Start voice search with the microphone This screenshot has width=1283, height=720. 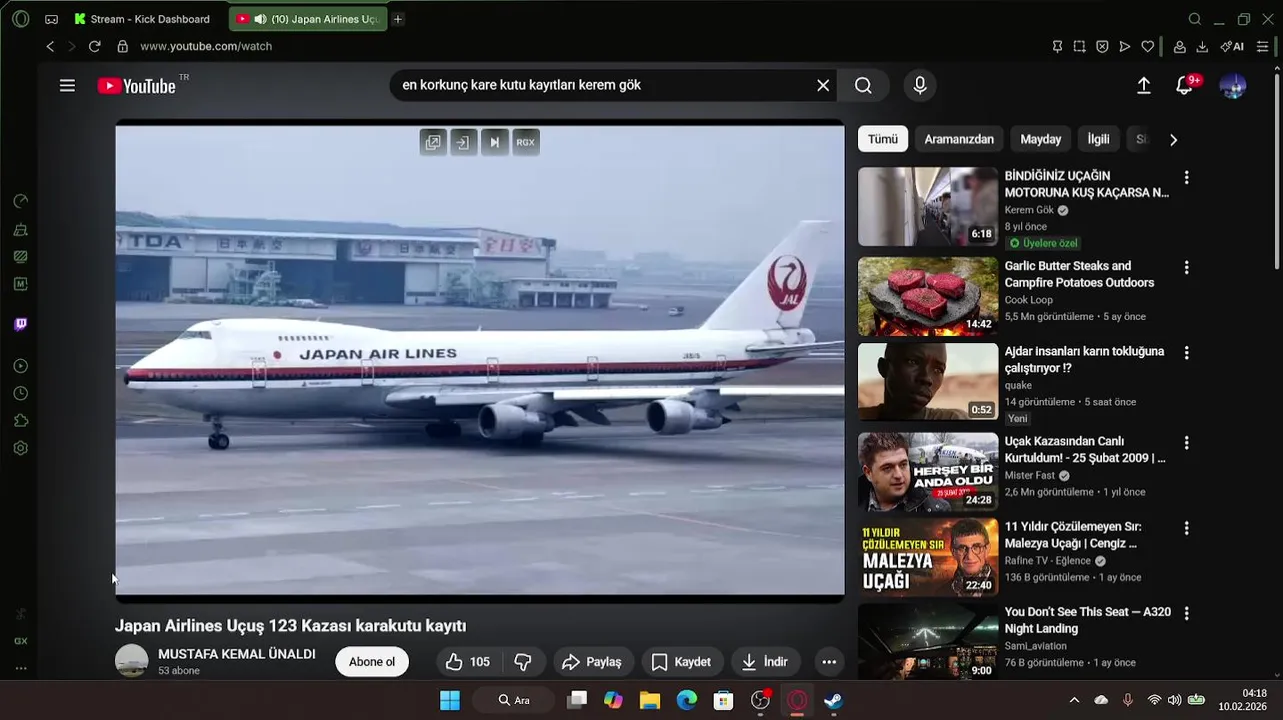(920, 86)
